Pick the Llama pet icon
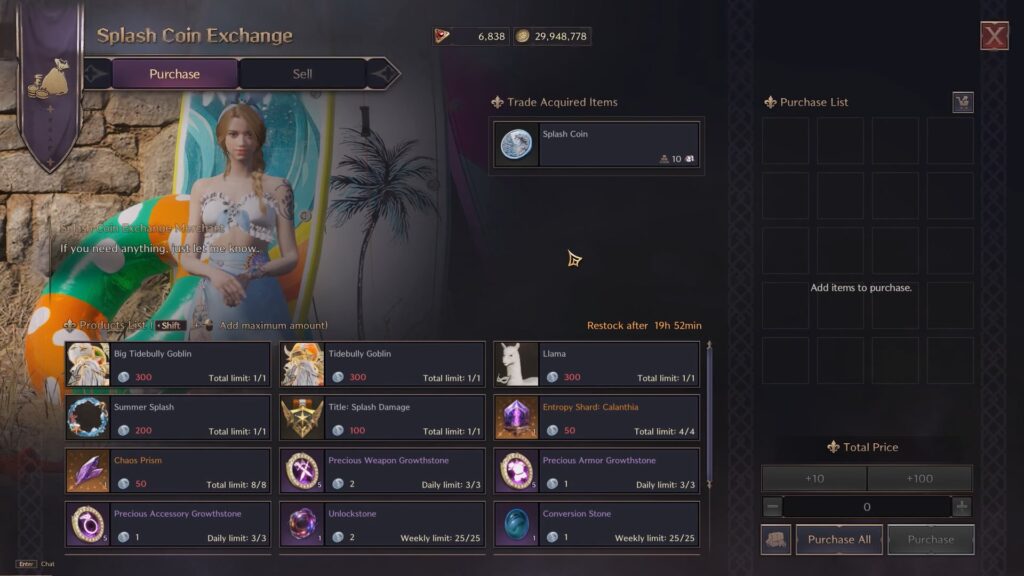Screen dimensions: 1024x576 tap(516, 364)
